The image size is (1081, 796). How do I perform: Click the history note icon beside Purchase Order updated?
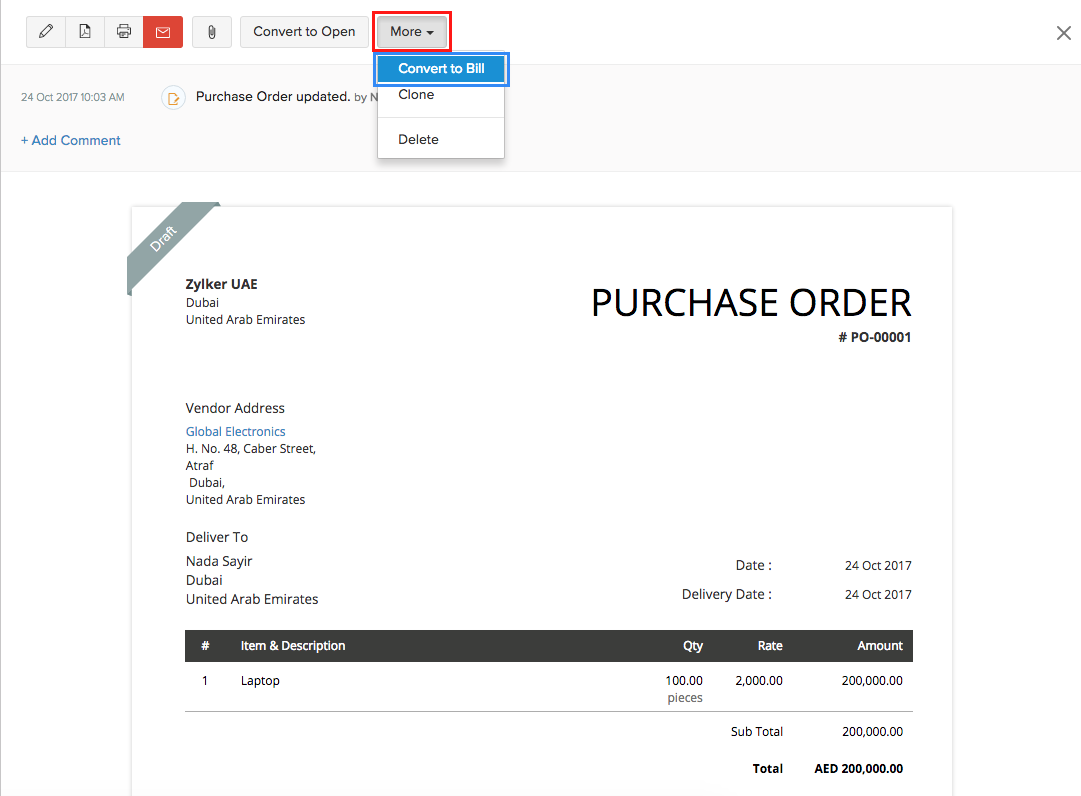point(173,98)
